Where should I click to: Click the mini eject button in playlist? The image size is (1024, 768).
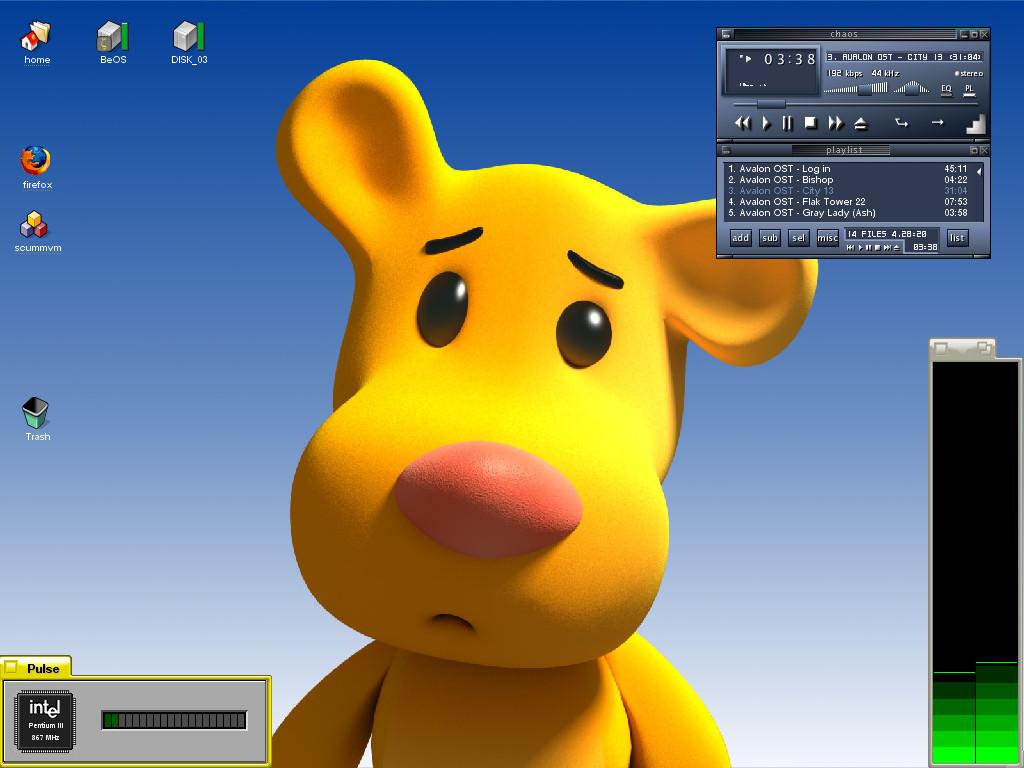point(896,248)
